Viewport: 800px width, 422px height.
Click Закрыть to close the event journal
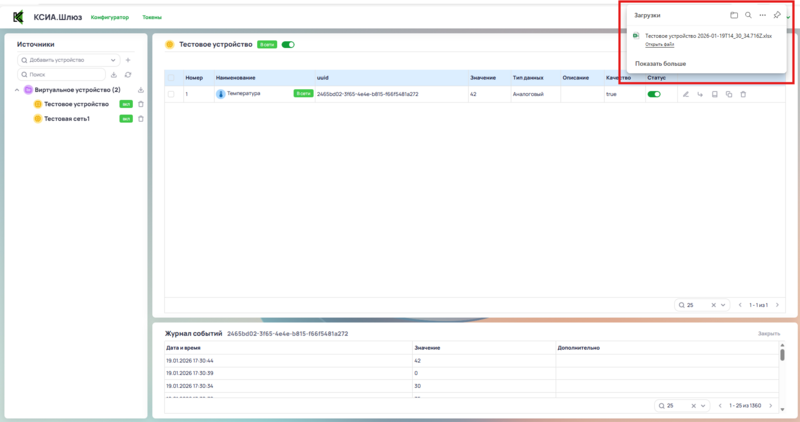click(x=768, y=332)
